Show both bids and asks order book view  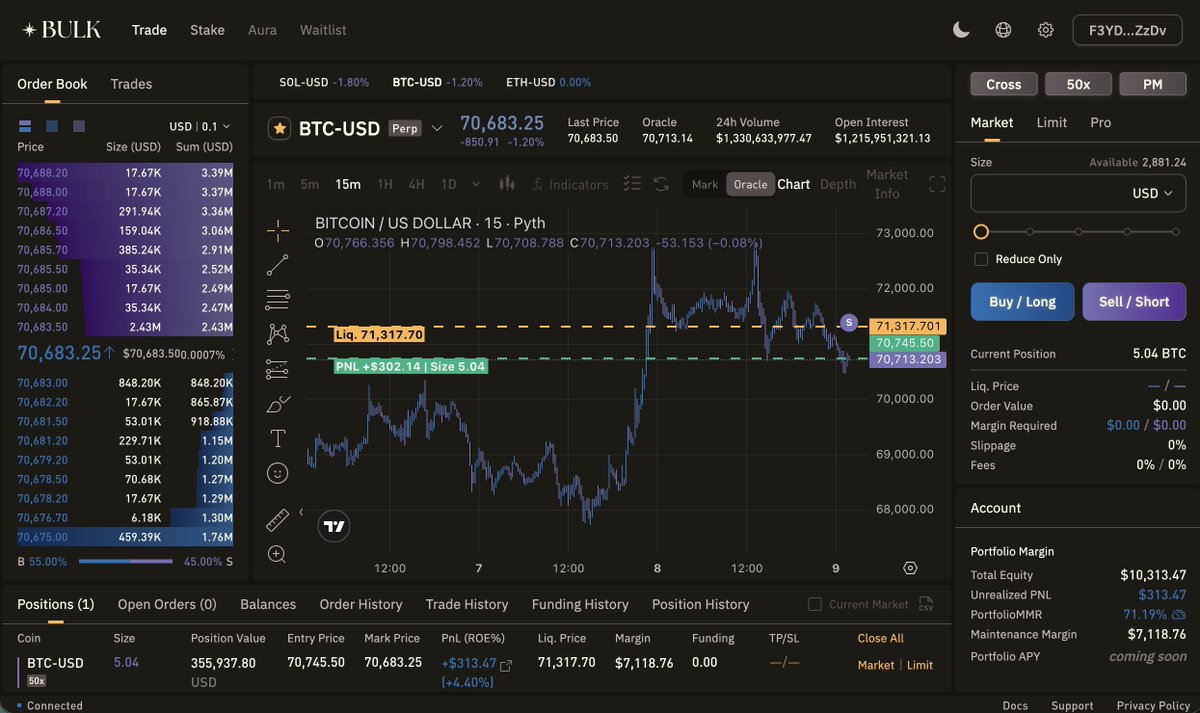click(x=25, y=126)
